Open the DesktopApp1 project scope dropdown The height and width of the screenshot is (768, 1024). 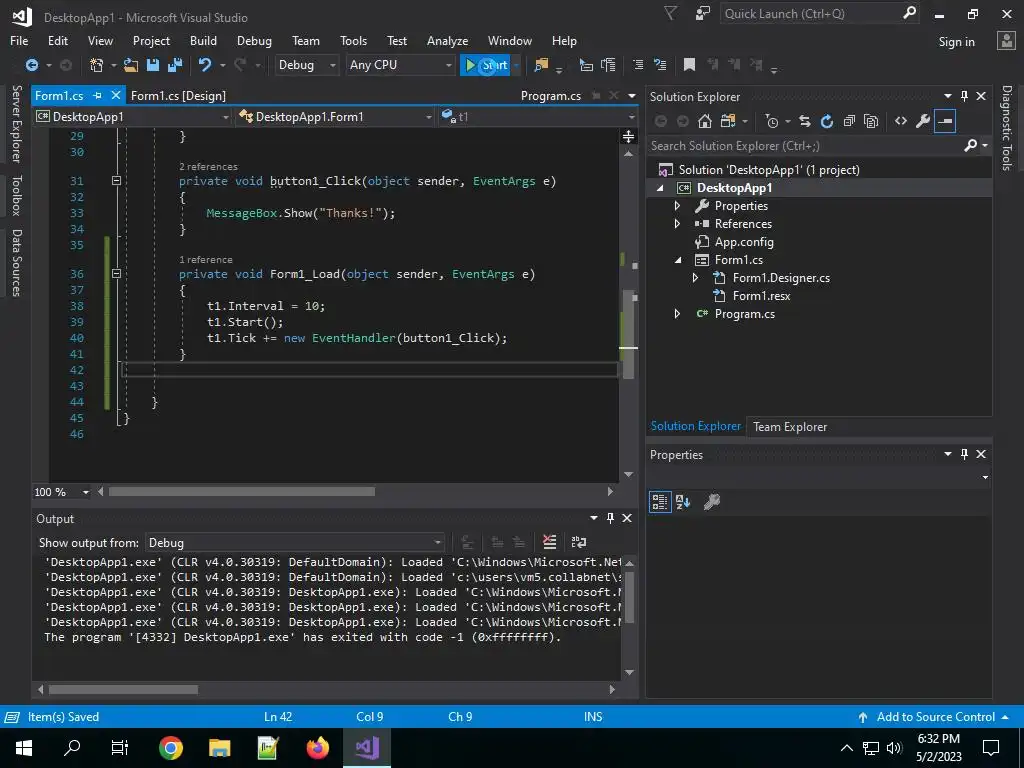[133, 117]
